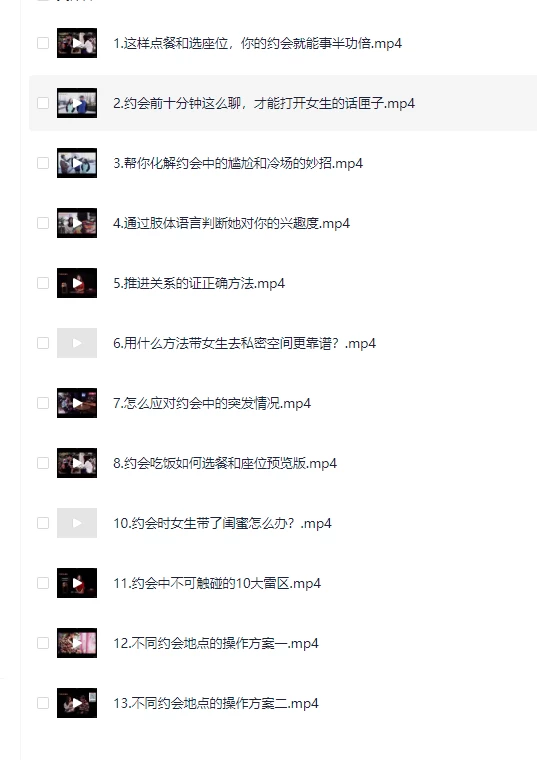
Task: Tick checkbox for 13.不同约会地点的操作方案二.mp4
Action: pos(43,703)
